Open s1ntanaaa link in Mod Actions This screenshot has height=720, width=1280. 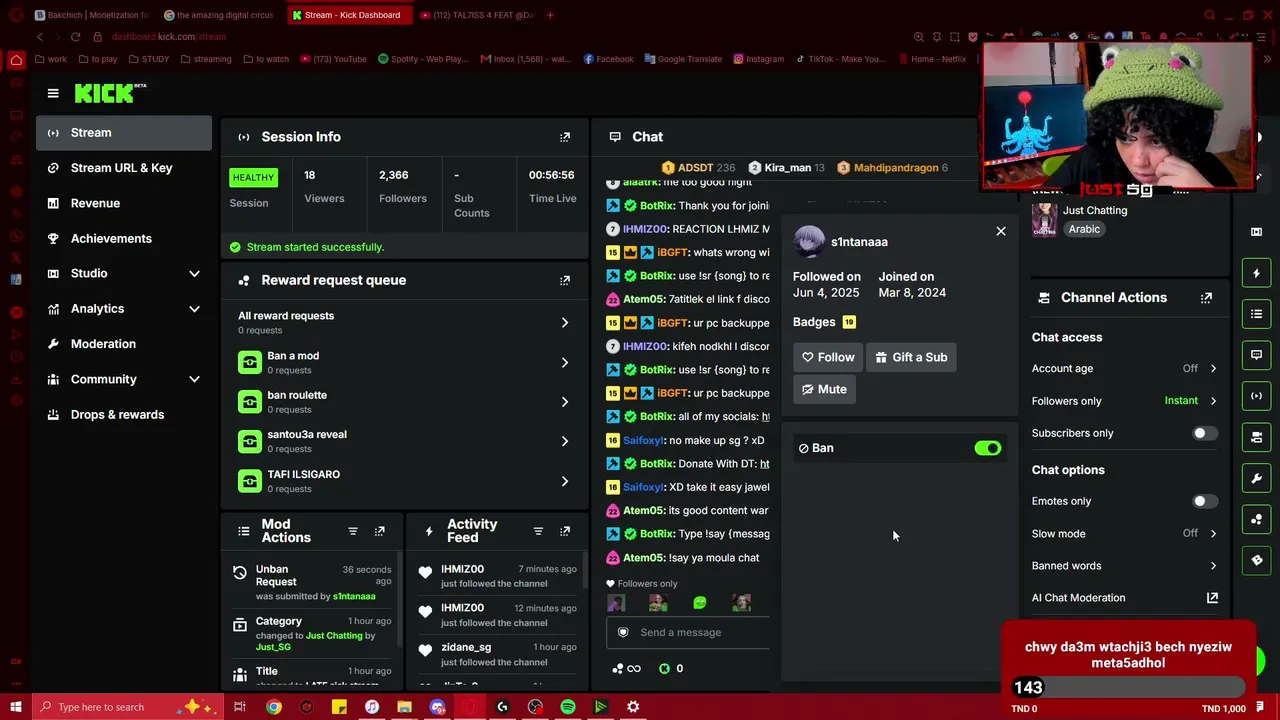tap(354, 596)
